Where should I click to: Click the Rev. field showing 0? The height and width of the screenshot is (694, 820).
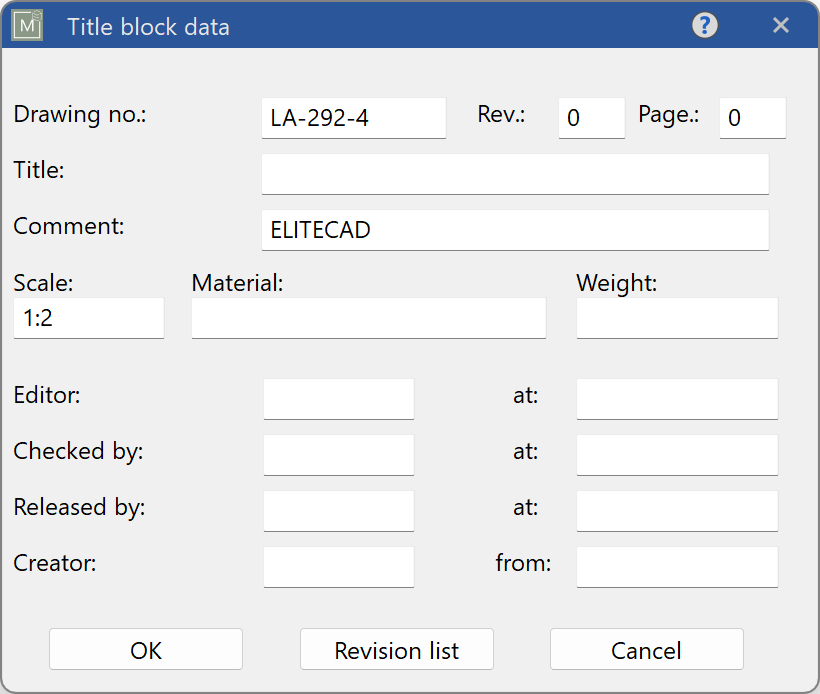[x=591, y=118]
